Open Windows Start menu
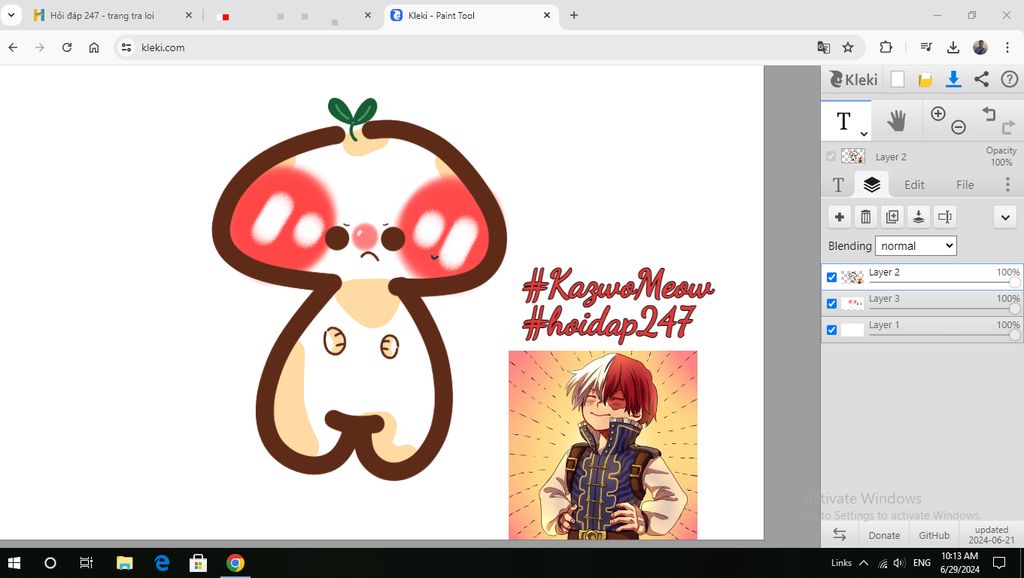This screenshot has height=578, width=1024. 14,563
